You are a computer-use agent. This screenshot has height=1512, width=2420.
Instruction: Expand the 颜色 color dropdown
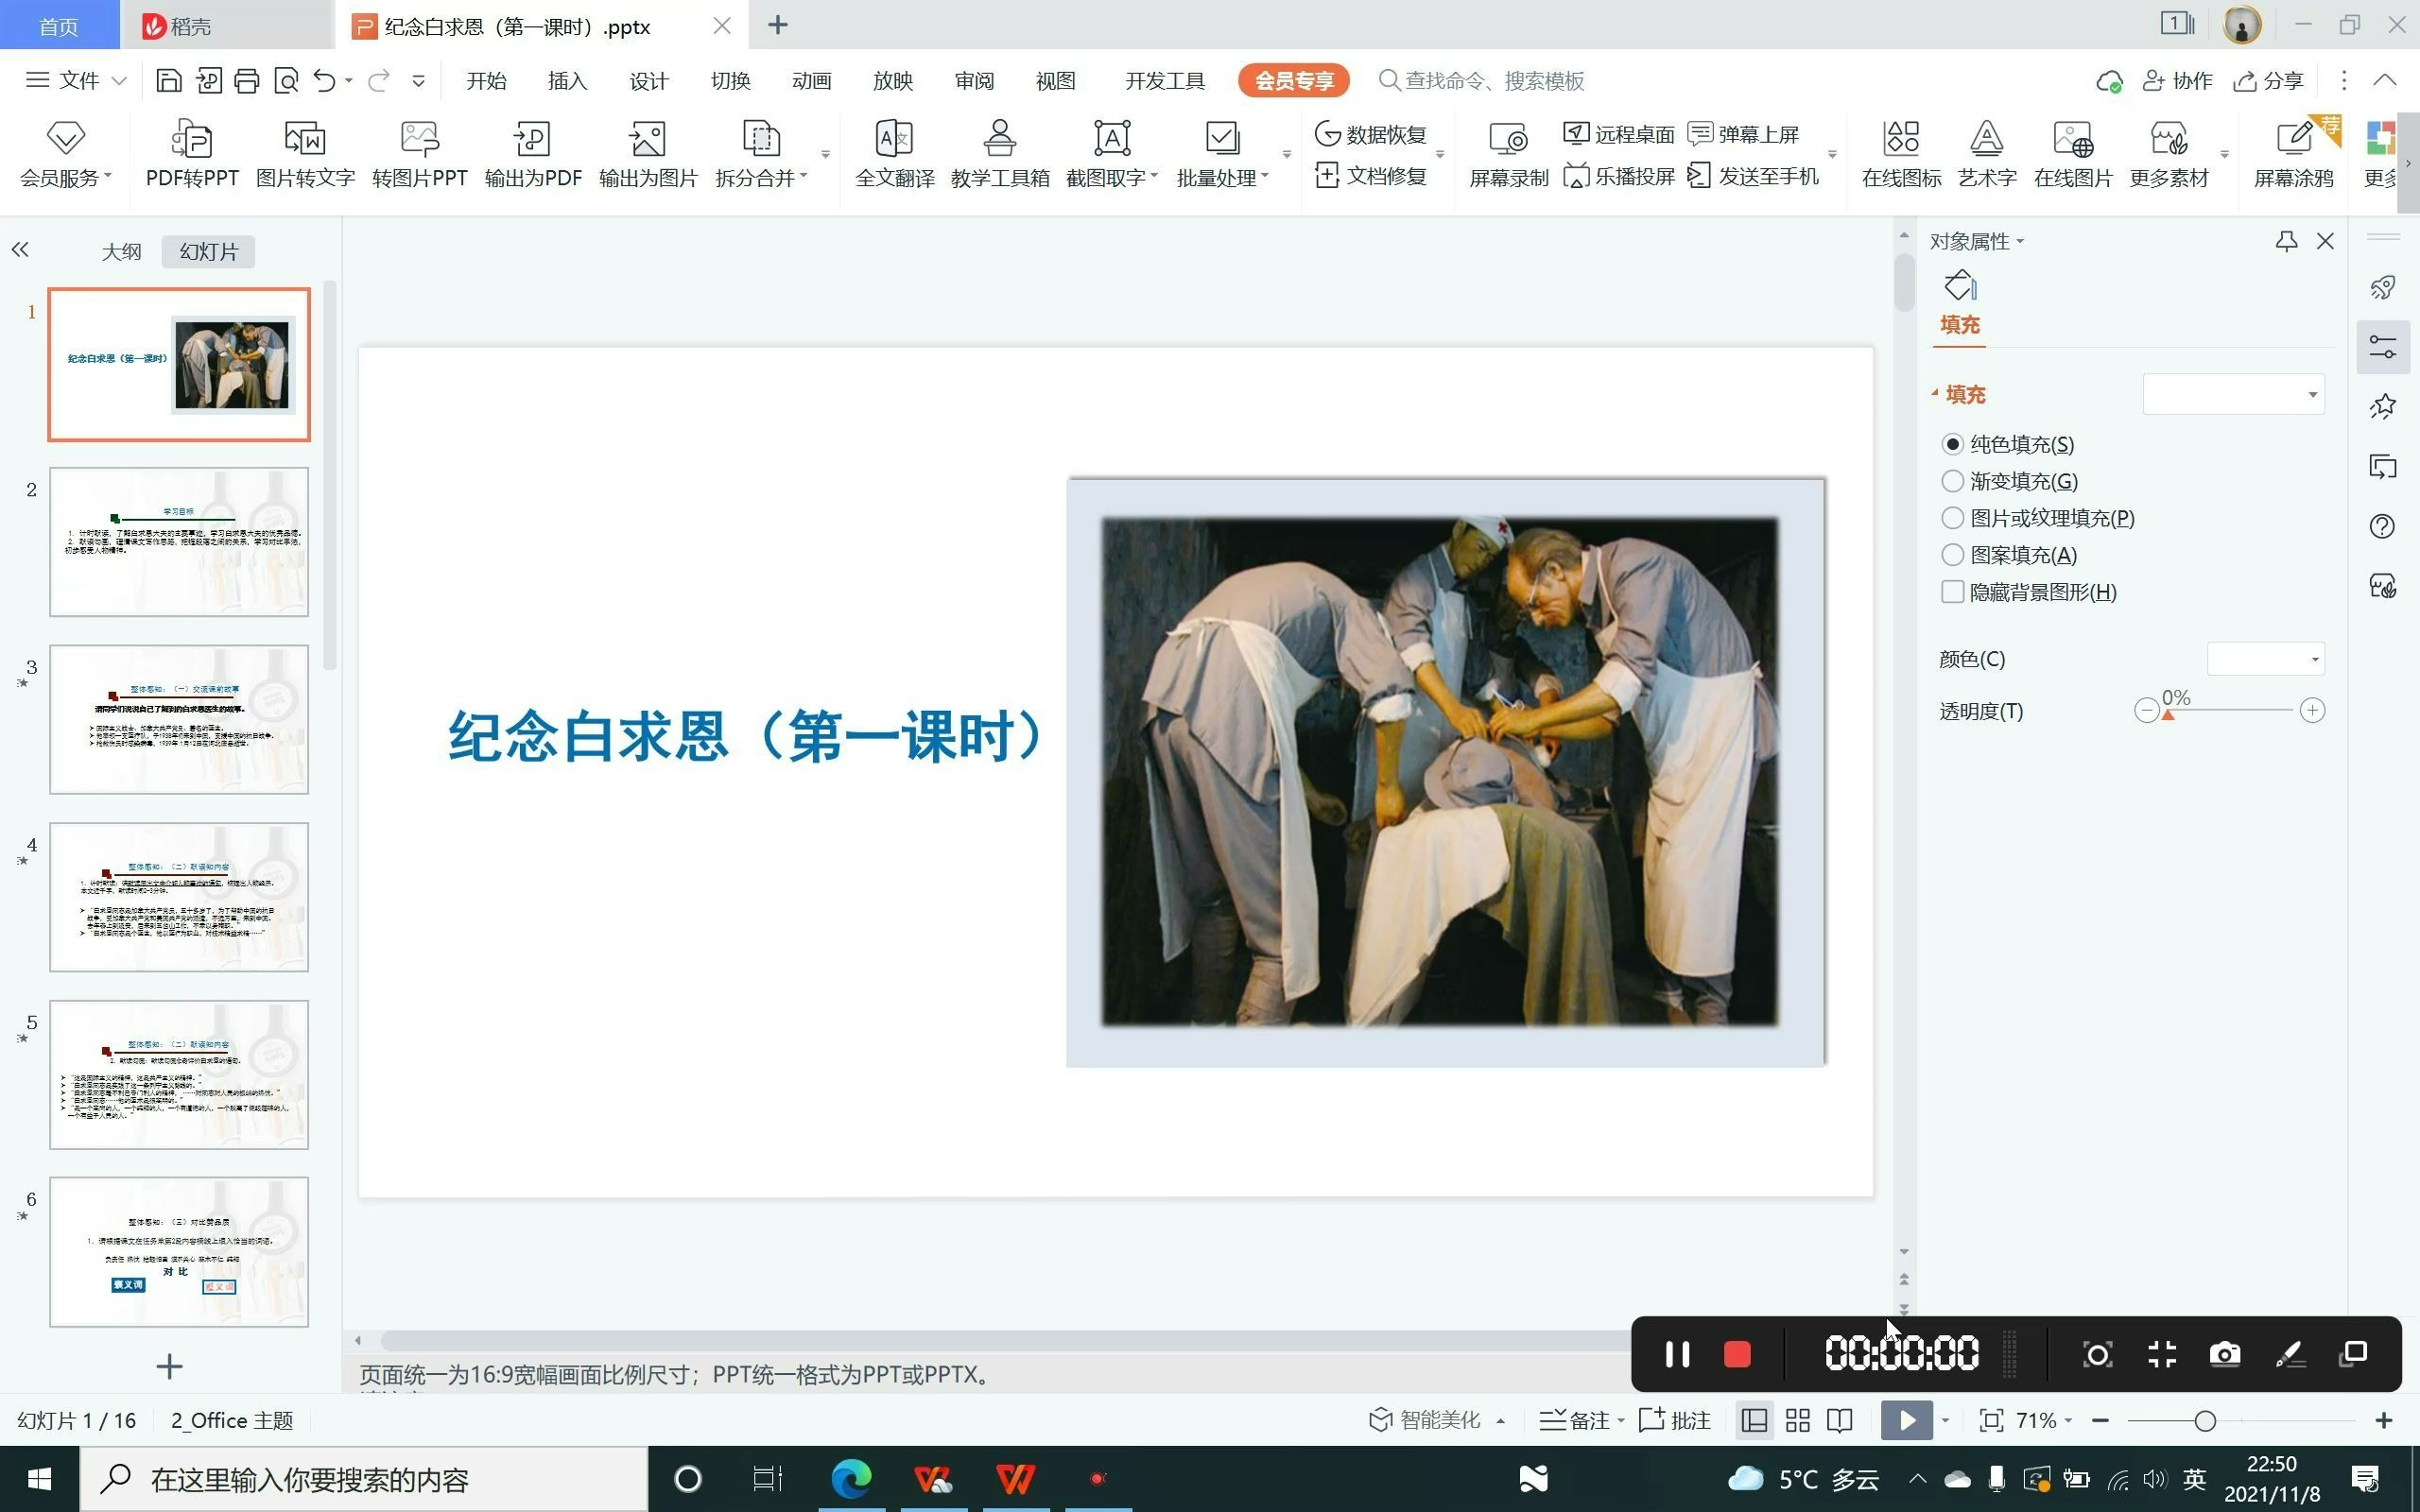[2313, 659]
